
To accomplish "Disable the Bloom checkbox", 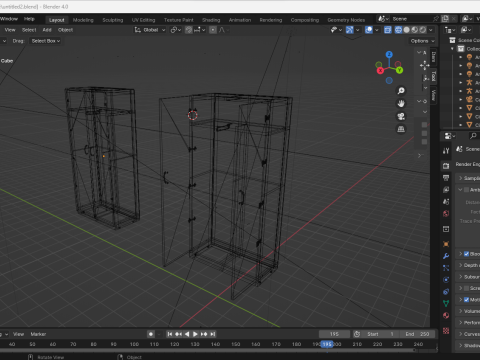I will (466, 254).
